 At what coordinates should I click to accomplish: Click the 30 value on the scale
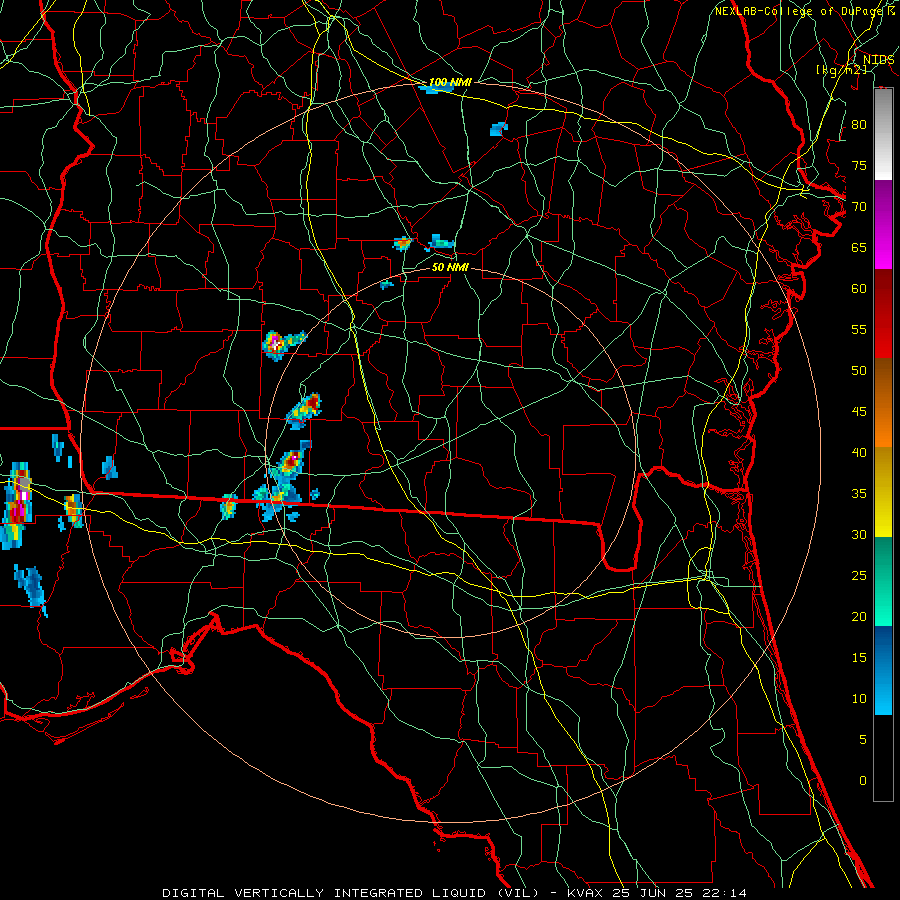pyautogui.click(x=859, y=535)
